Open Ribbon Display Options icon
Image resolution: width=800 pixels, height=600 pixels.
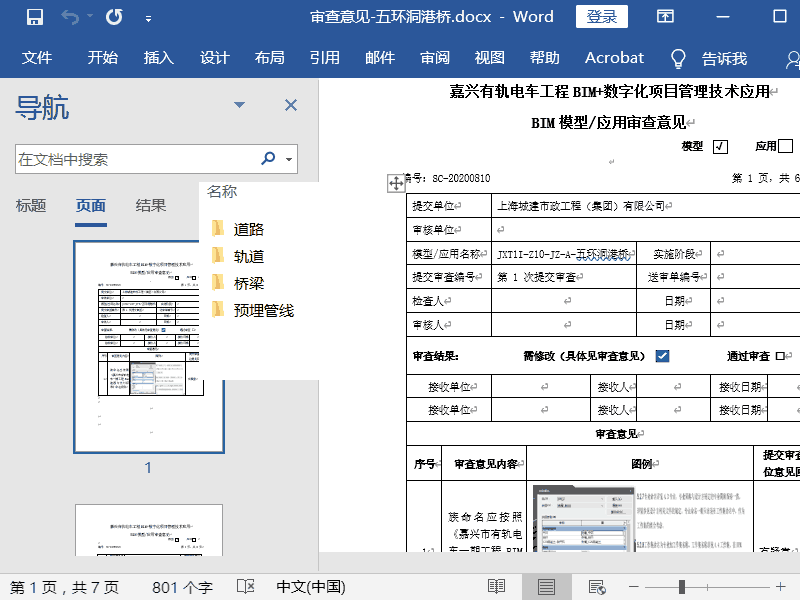click(x=665, y=17)
